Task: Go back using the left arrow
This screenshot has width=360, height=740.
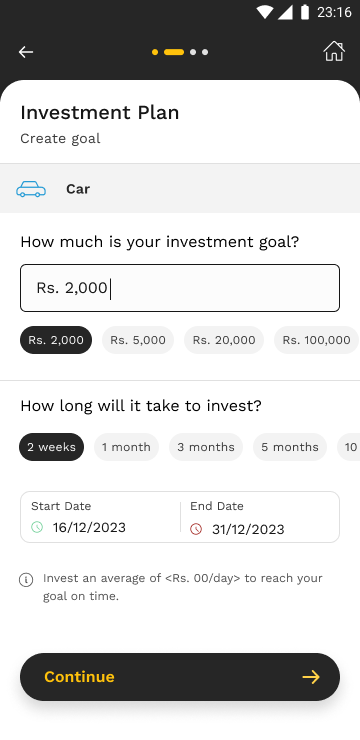Action: [26, 52]
